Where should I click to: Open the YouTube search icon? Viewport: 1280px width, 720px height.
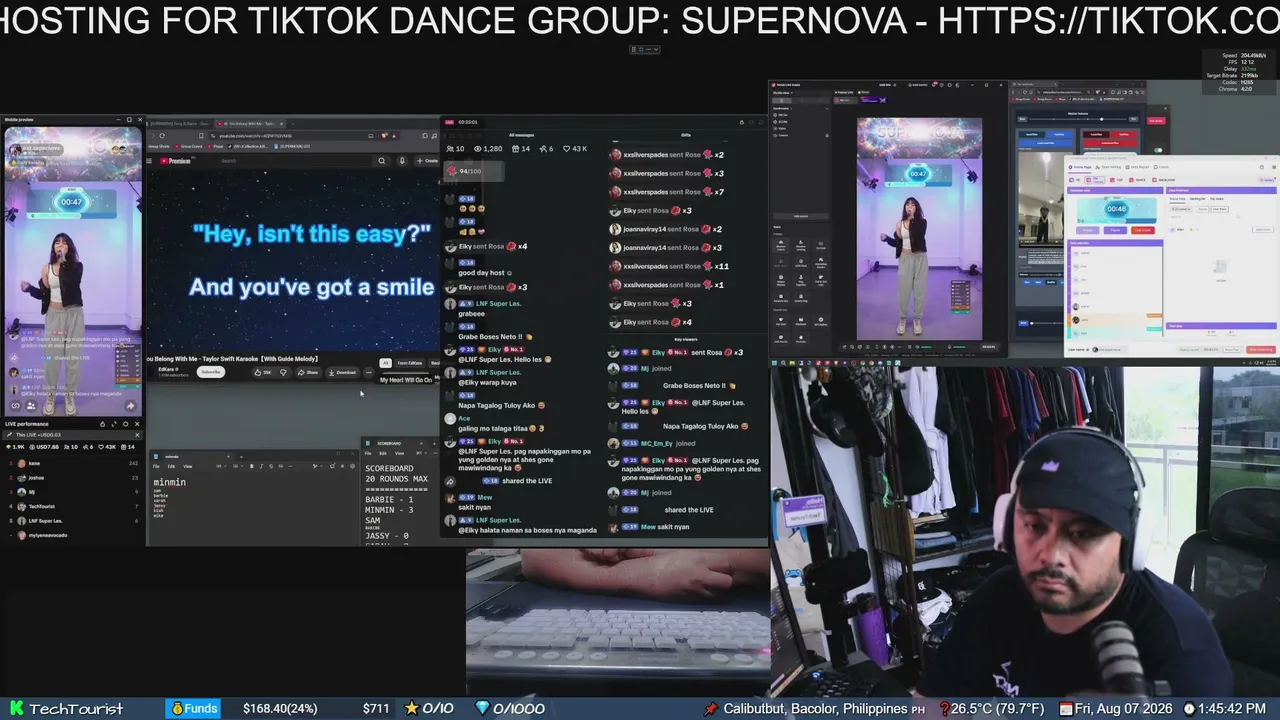click(x=381, y=161)
